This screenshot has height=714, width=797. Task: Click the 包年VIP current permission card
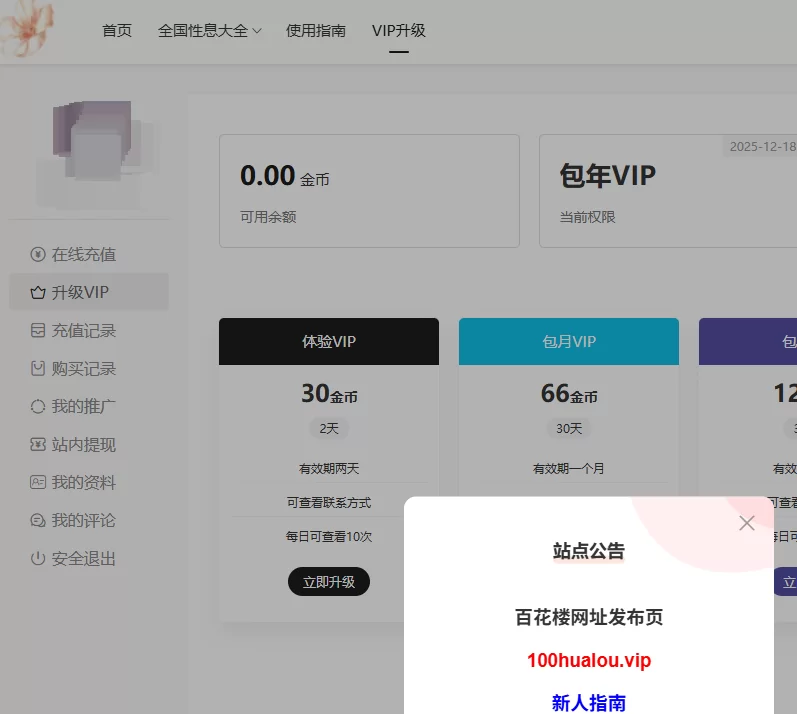pos(668,191)
